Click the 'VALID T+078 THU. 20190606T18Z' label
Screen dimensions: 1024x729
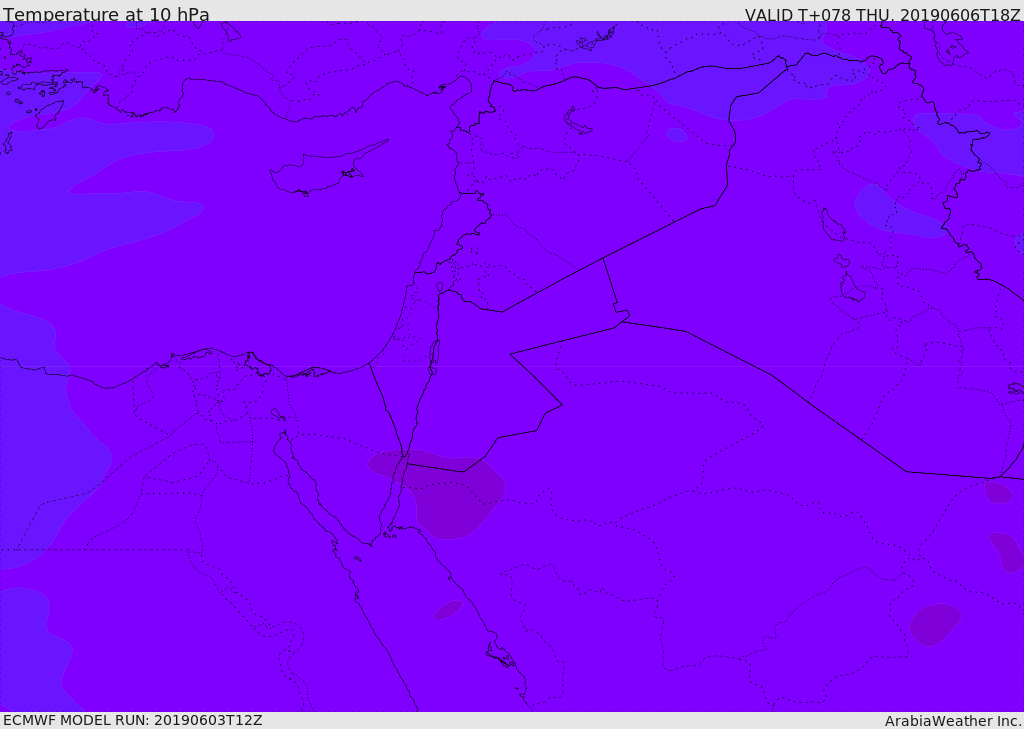point(882,14)
